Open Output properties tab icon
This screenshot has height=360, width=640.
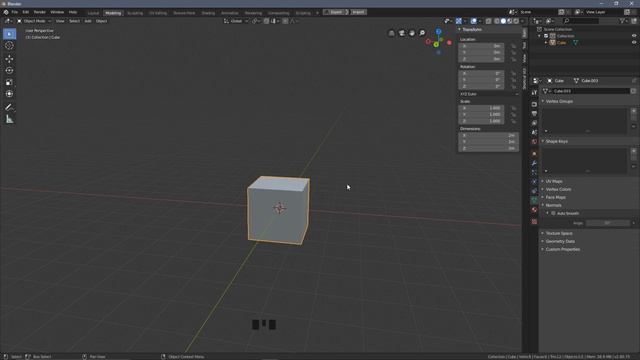534,113
